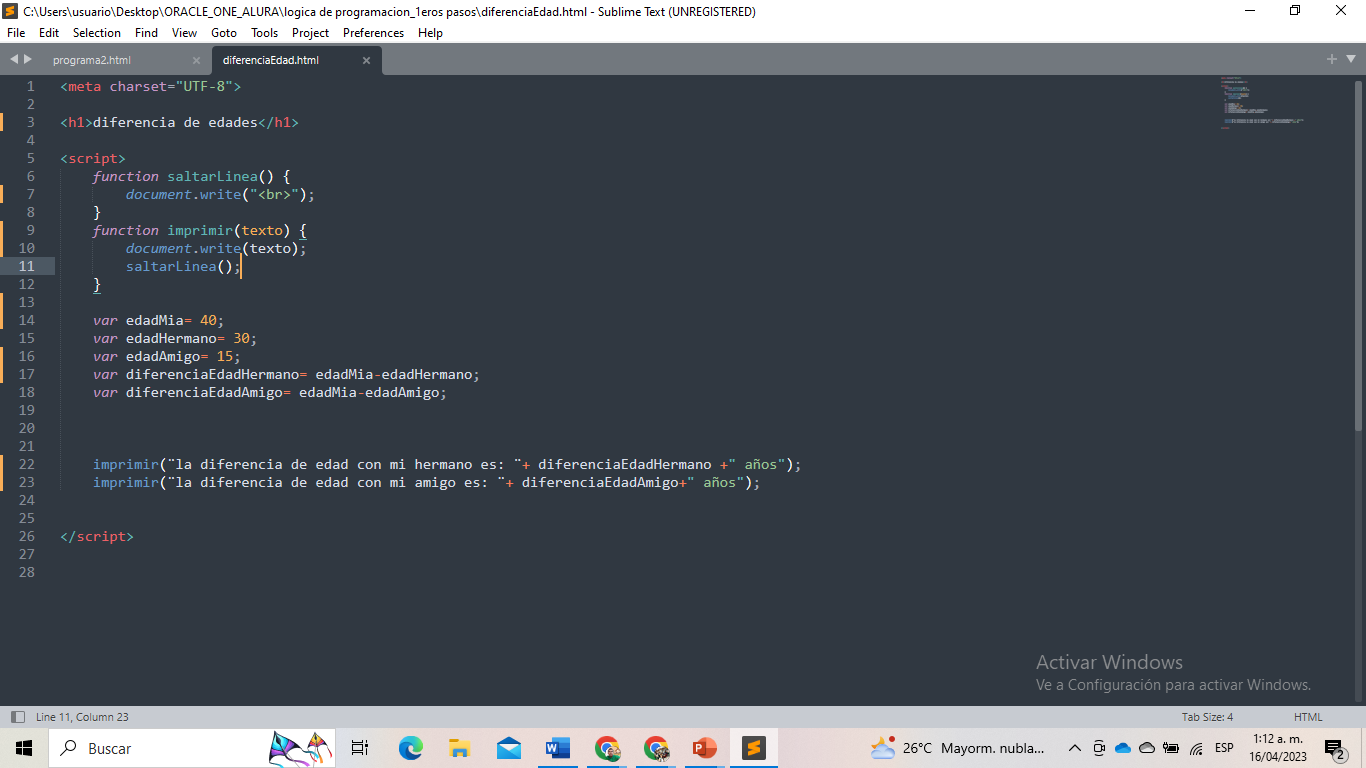Open File Explorer from taskbar
Viewport: 1366px width, 768px height.
(x=459, y=748)
